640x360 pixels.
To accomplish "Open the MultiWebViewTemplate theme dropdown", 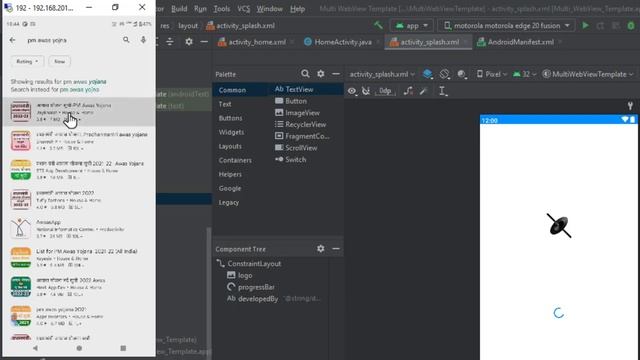I will point(588,74).
